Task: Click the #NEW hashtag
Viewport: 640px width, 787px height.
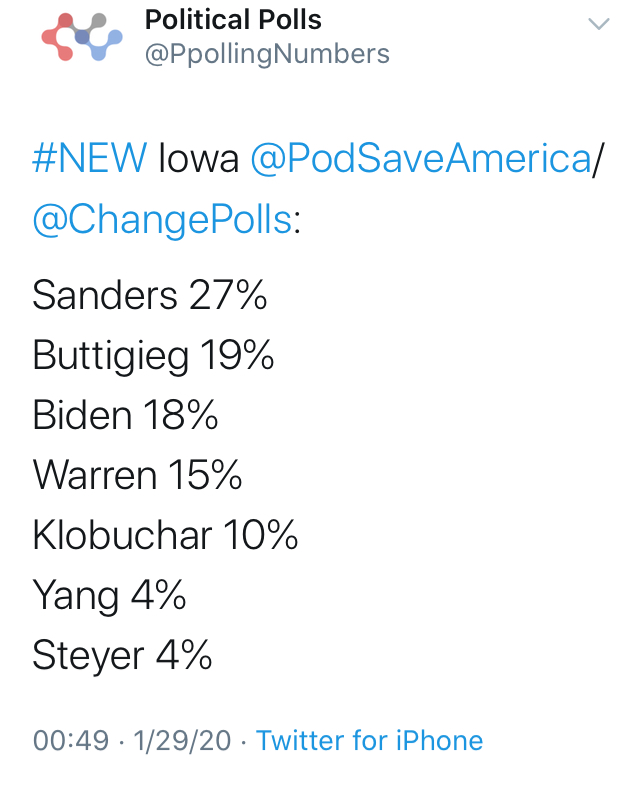Action: pos(90,158)
